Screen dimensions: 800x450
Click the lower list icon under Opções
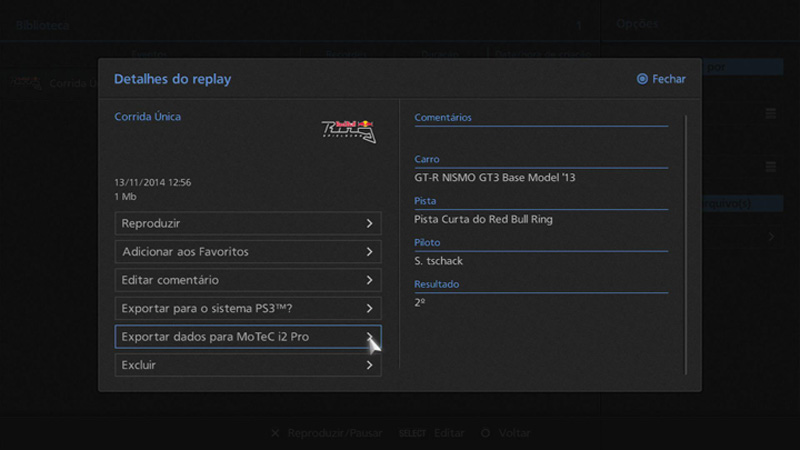(771, 166)
